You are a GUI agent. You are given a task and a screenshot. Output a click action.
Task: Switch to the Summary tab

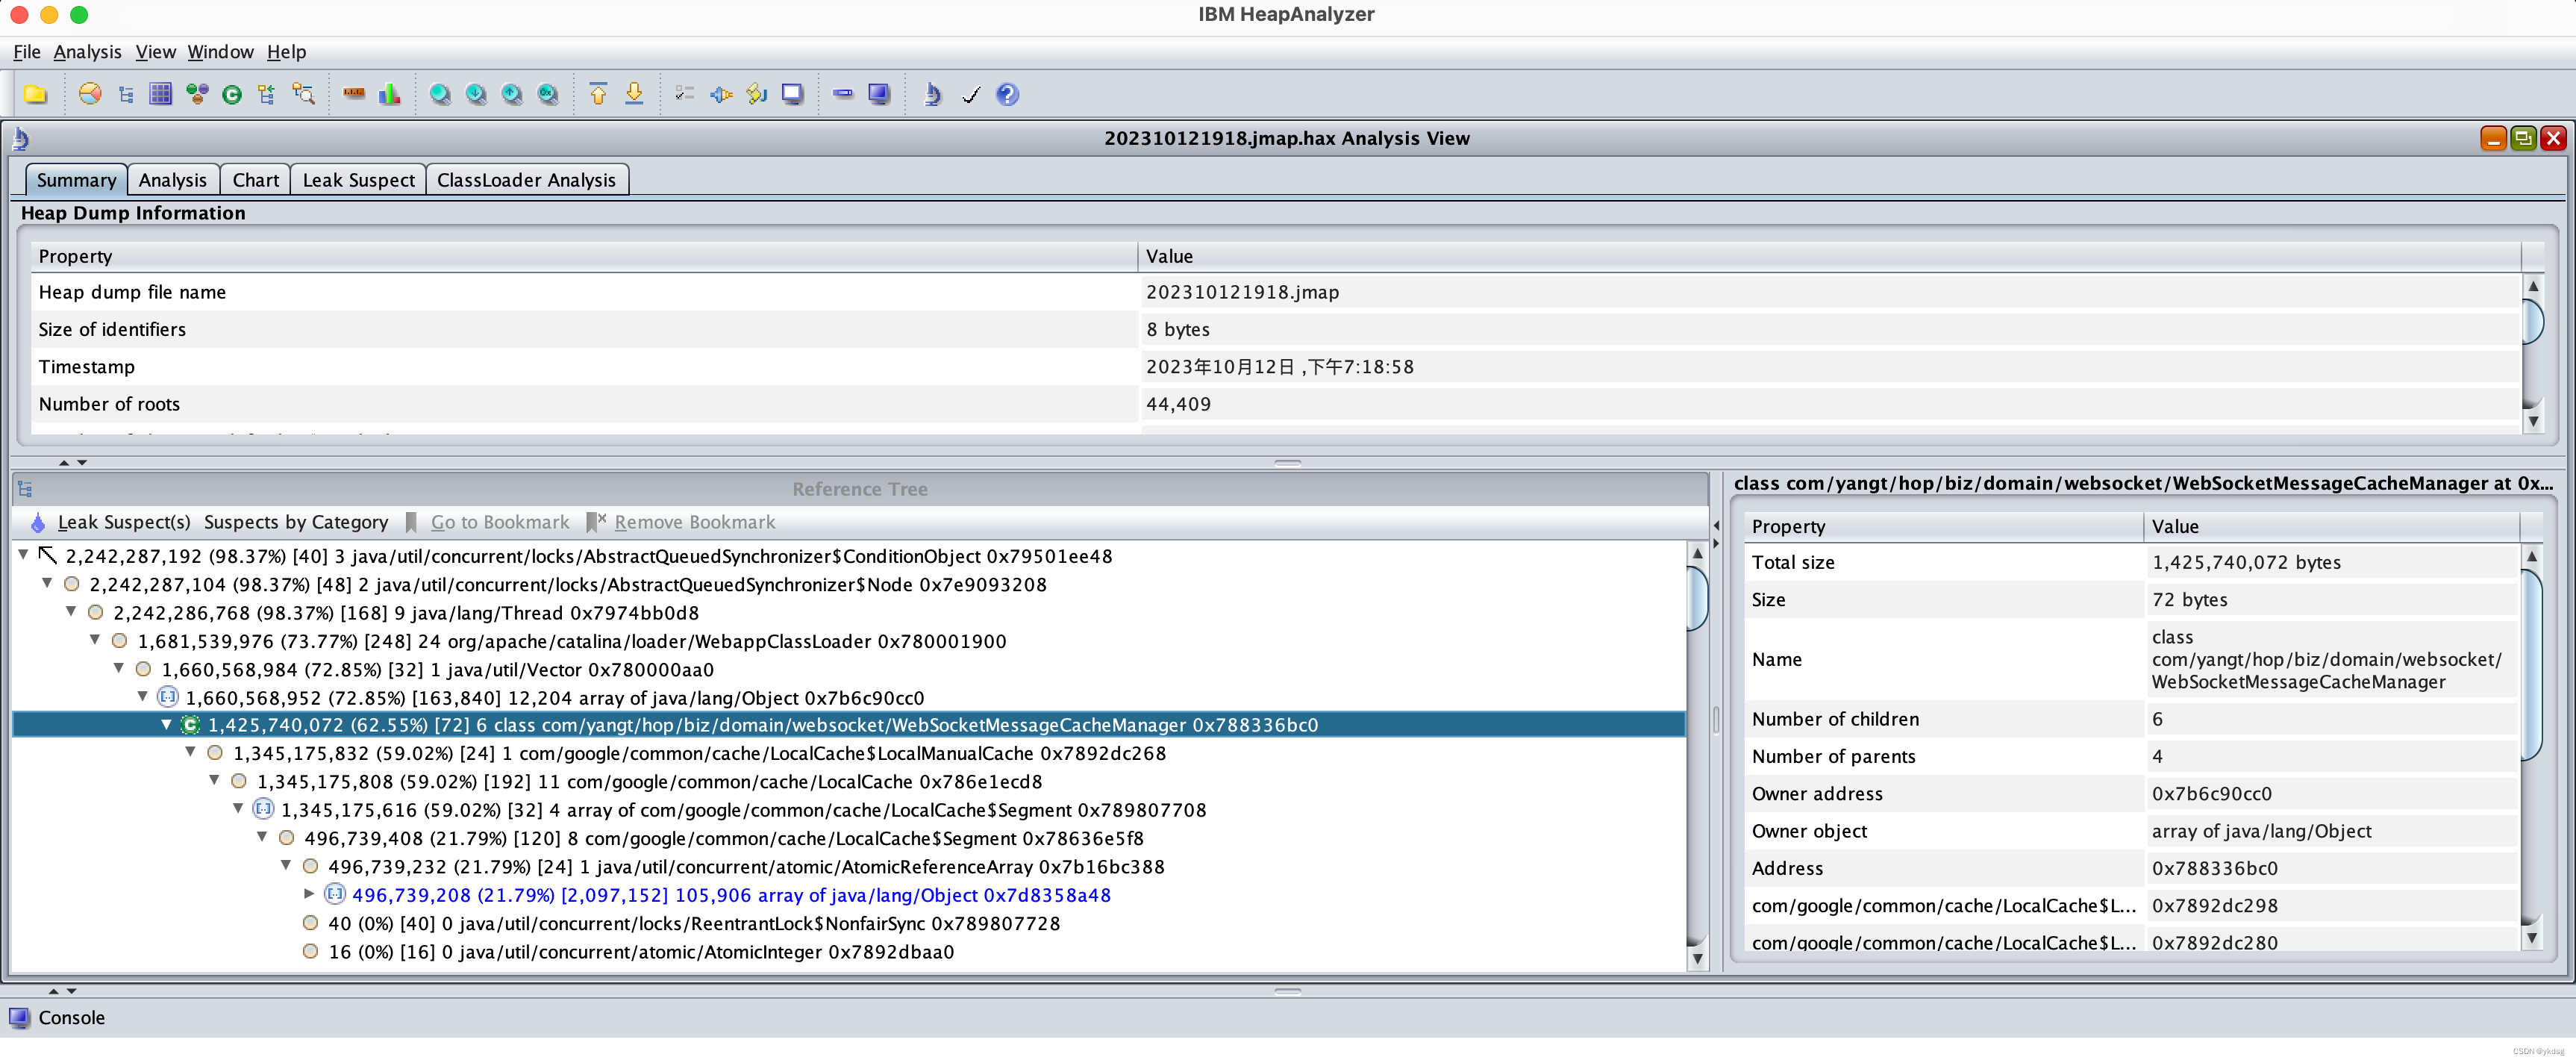(76, 180)
